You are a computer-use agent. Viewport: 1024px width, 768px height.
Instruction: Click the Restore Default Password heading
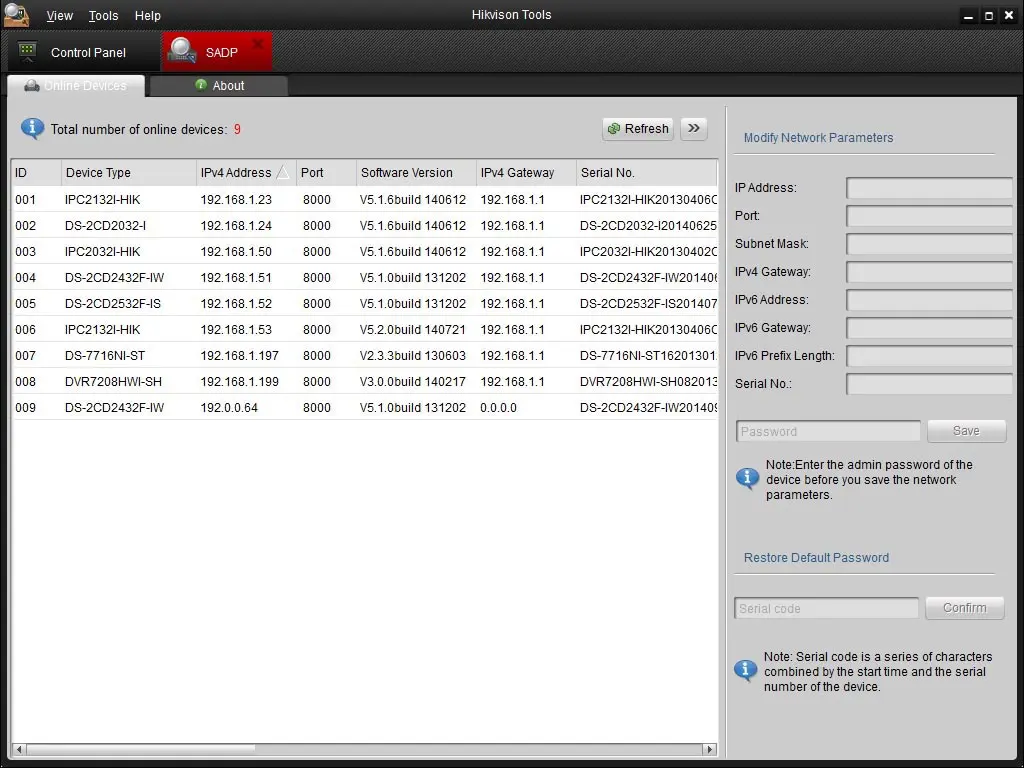tap(816, 558)
